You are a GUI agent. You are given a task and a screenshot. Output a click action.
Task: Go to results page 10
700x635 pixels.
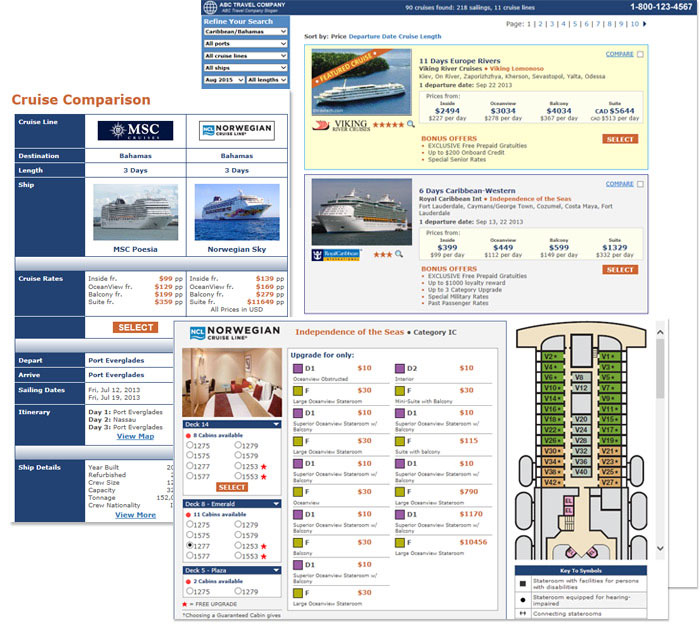(x=634, y=24)
